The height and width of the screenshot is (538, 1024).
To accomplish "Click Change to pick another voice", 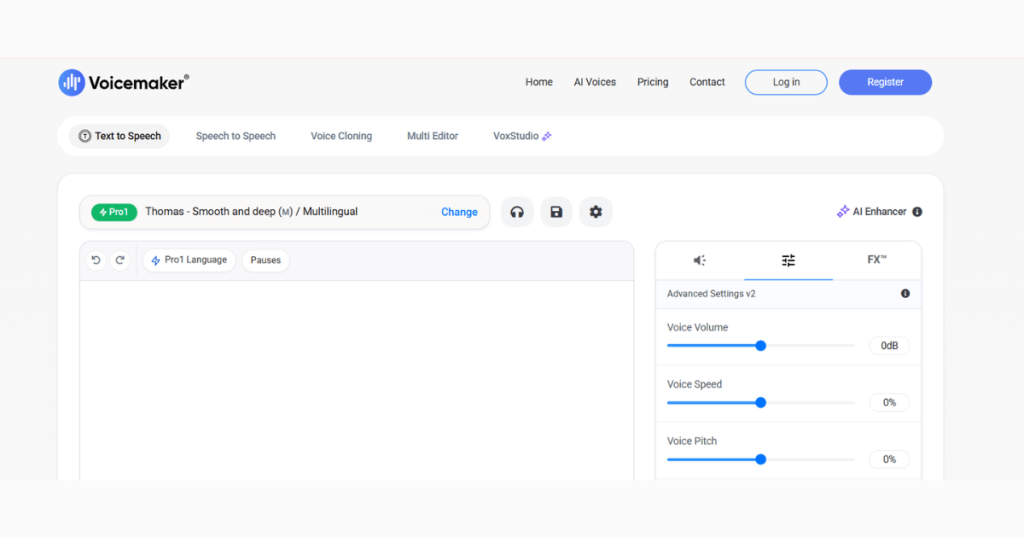I will [459, 212].
